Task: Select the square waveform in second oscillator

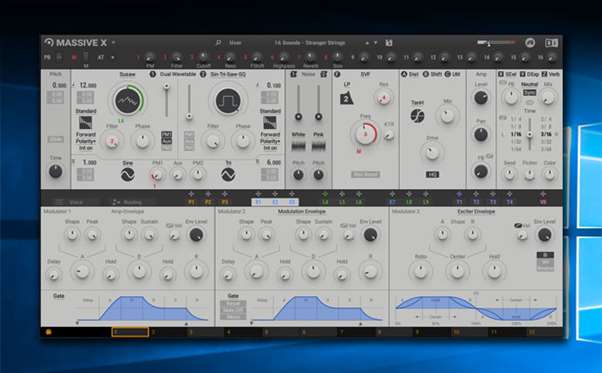Action: [228, 101]
